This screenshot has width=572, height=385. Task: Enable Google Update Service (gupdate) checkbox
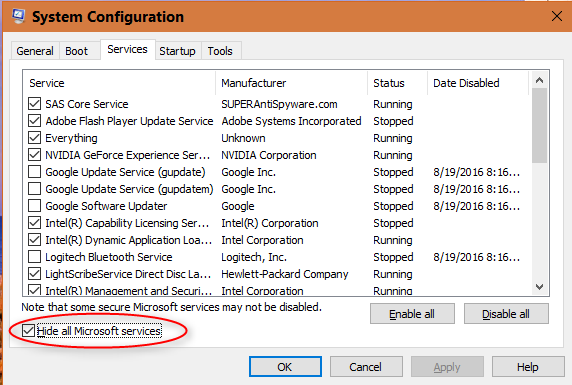[x=34, y=172]
